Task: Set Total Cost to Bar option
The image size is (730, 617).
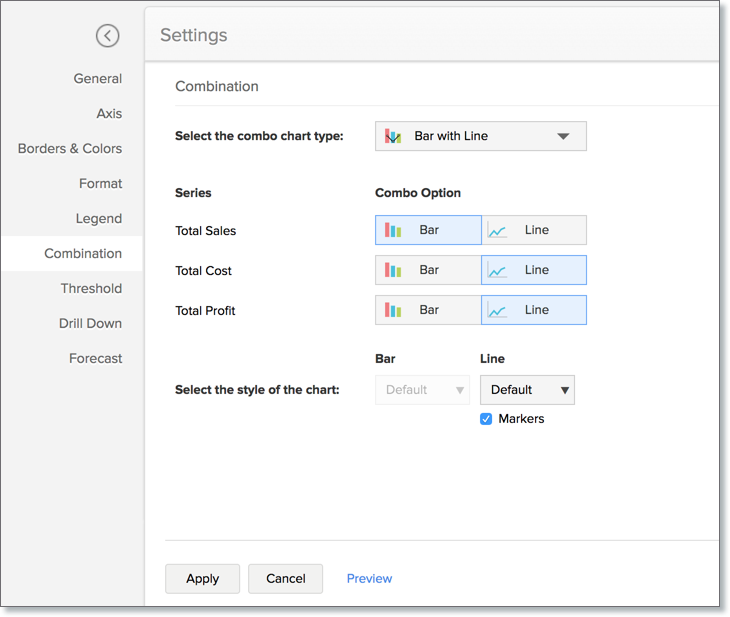Action: 428,270
